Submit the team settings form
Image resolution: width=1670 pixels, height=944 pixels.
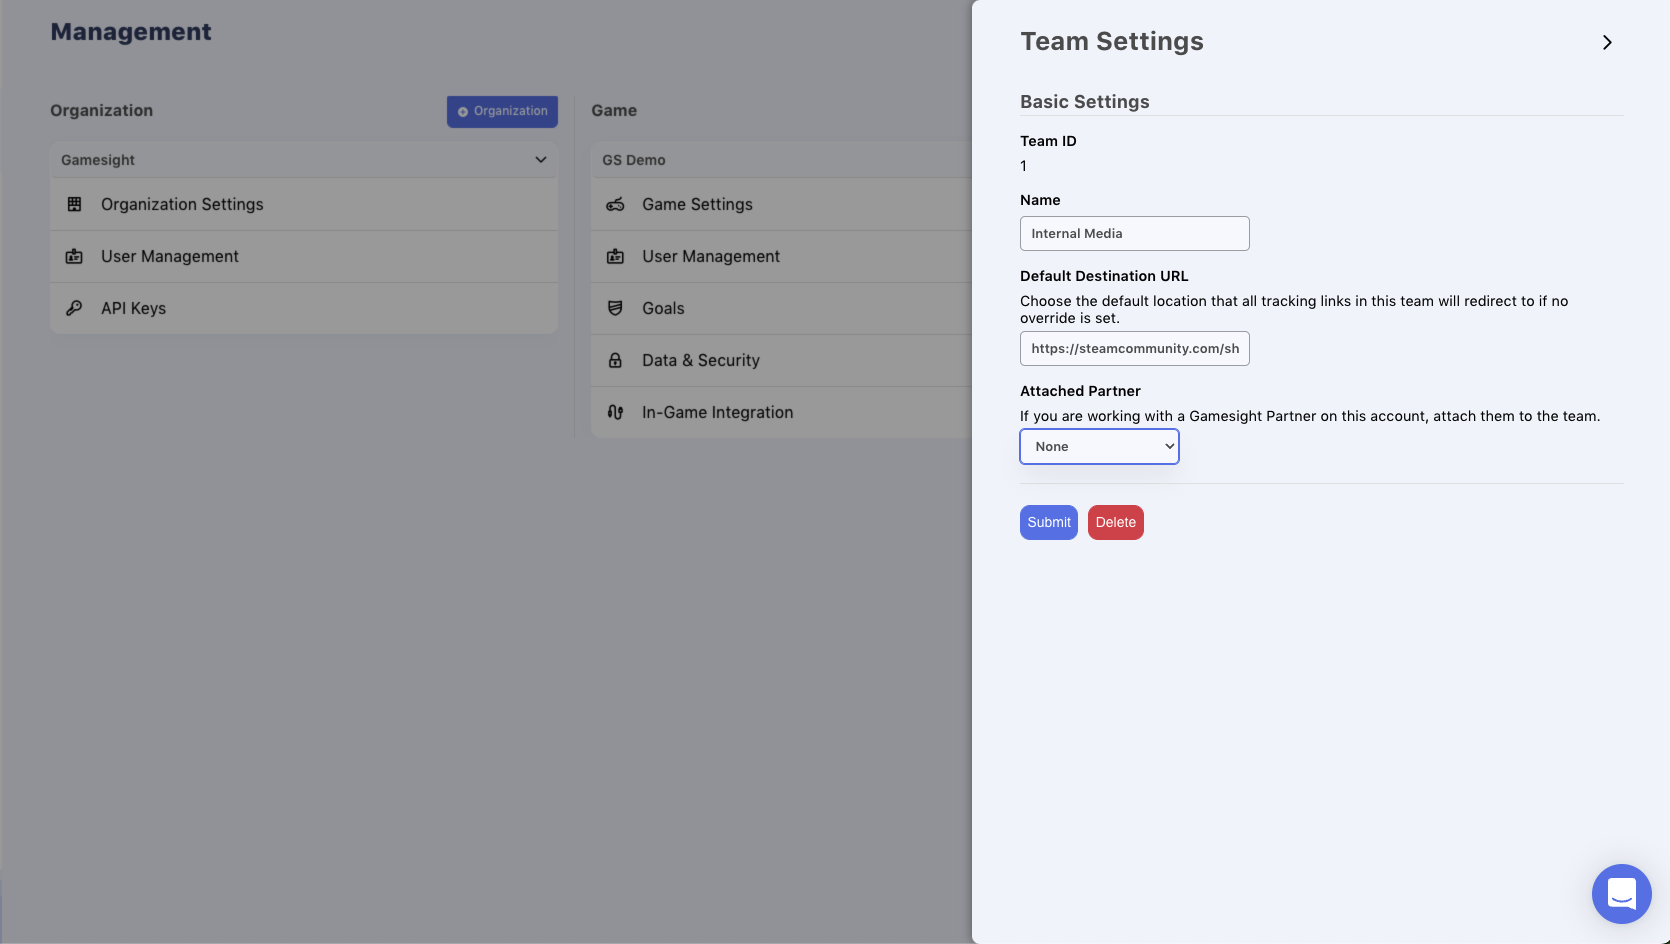pyautogui.click(x=1048, y=522)
